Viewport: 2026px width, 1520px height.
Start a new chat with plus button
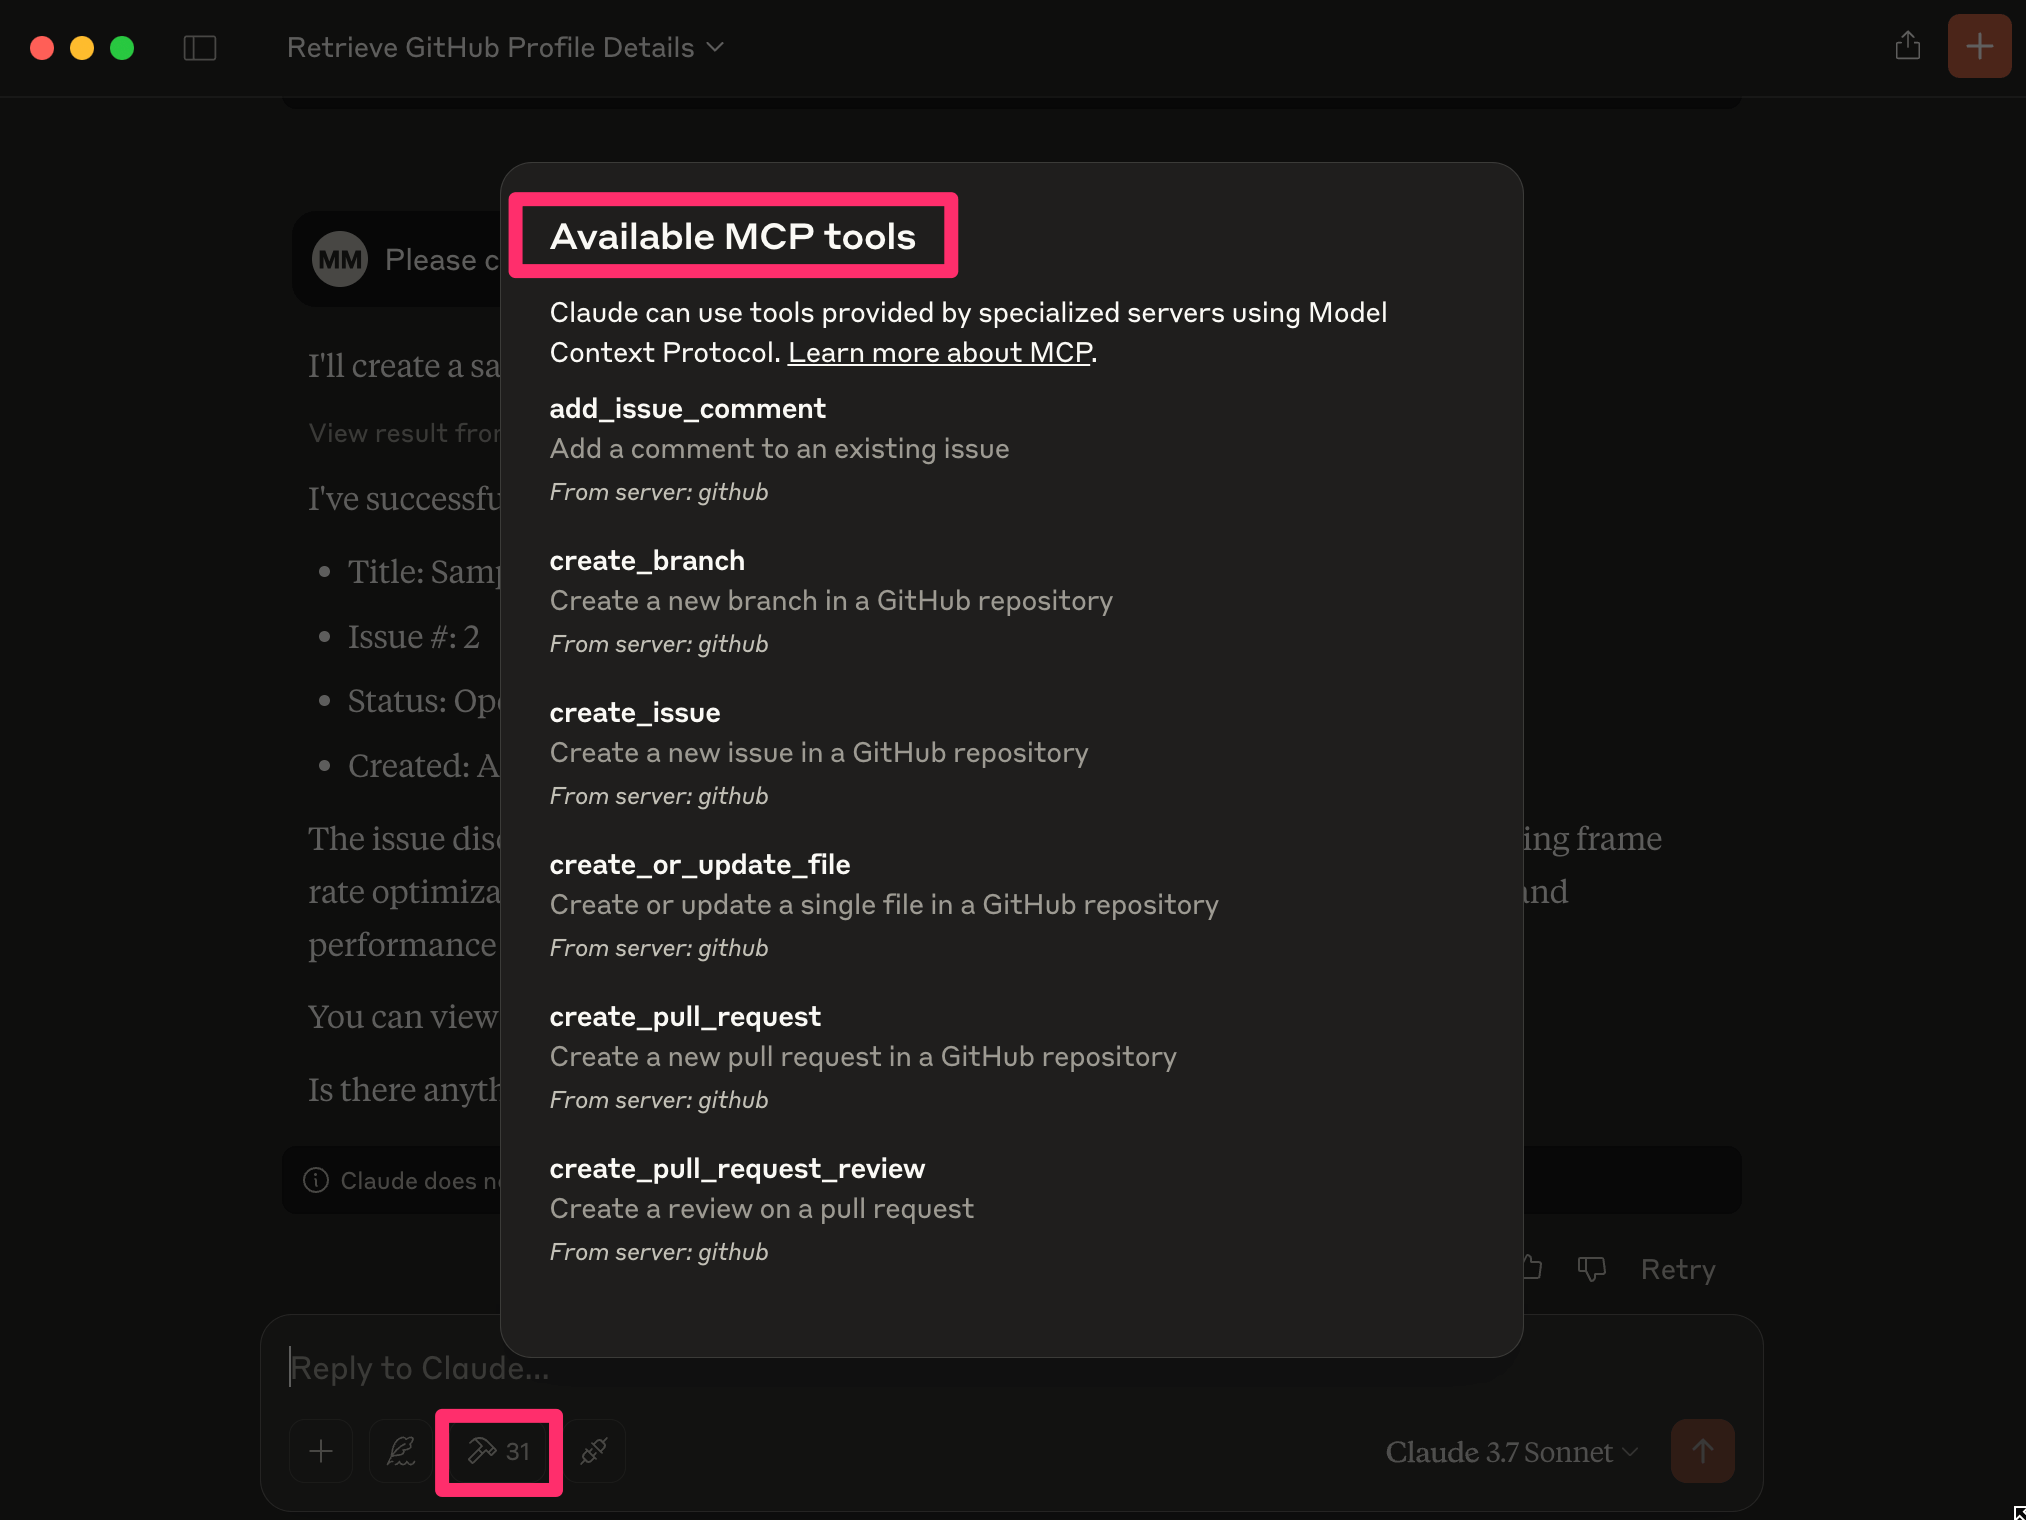click(x=1979, y=46)
